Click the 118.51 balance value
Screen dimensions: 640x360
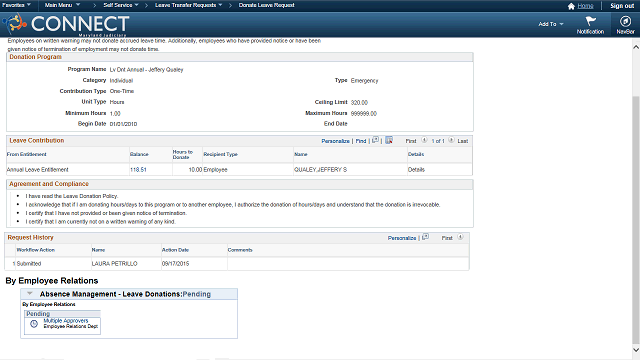point(138,169)
